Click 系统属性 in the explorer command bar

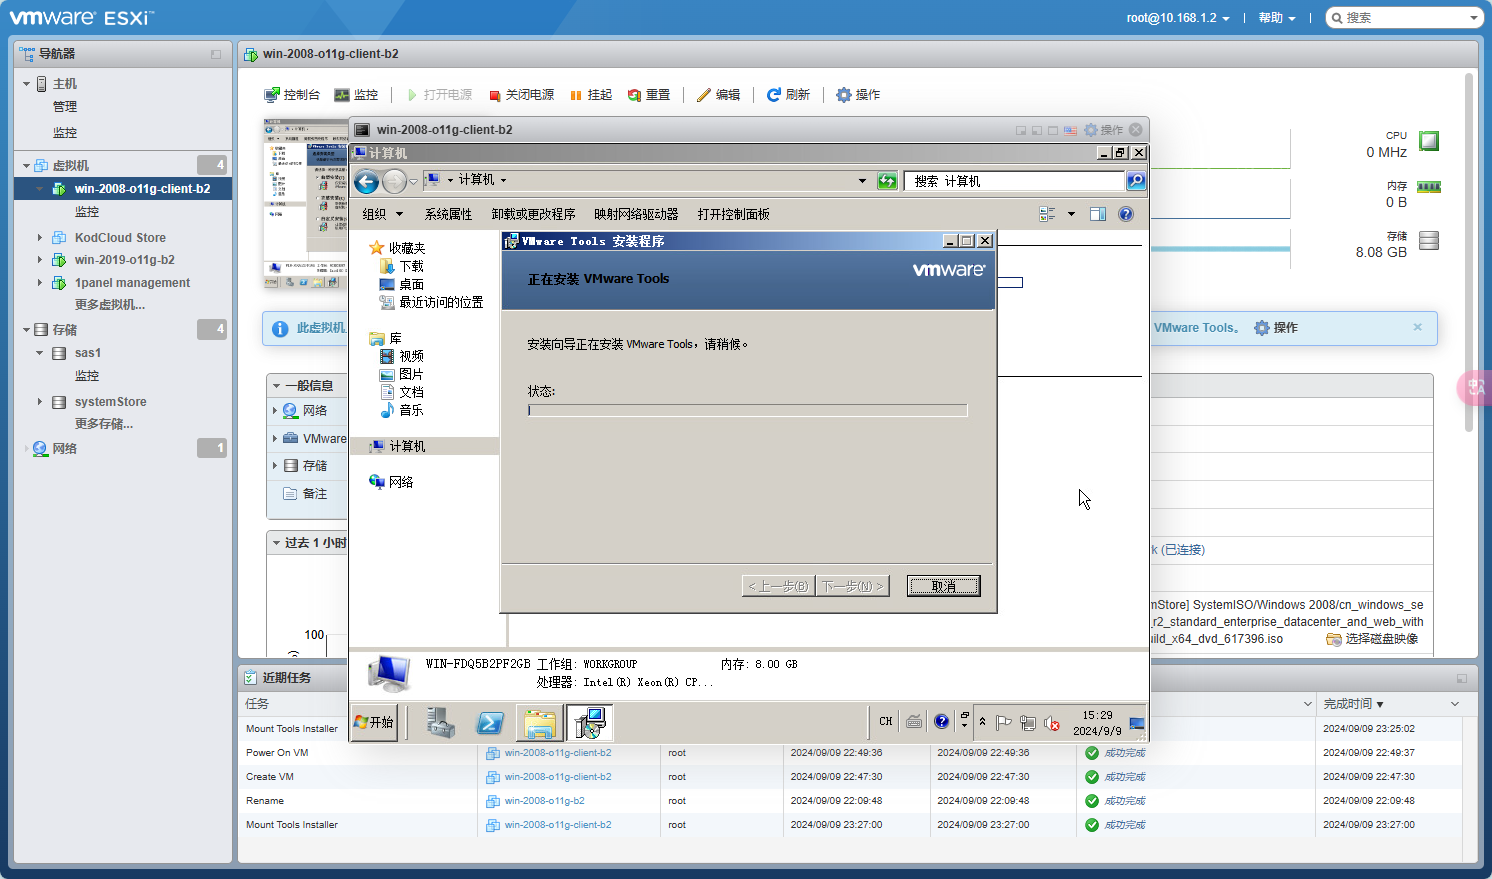(448, 214)
